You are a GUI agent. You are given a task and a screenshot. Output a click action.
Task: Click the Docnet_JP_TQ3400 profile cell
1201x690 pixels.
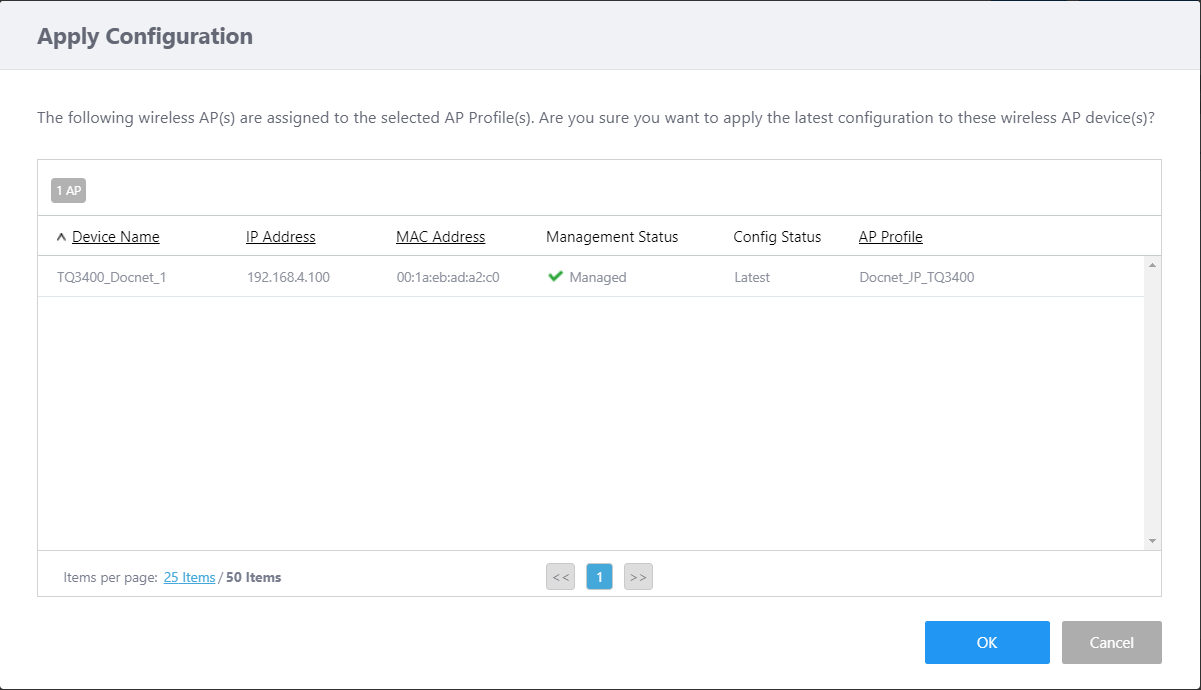916,277
